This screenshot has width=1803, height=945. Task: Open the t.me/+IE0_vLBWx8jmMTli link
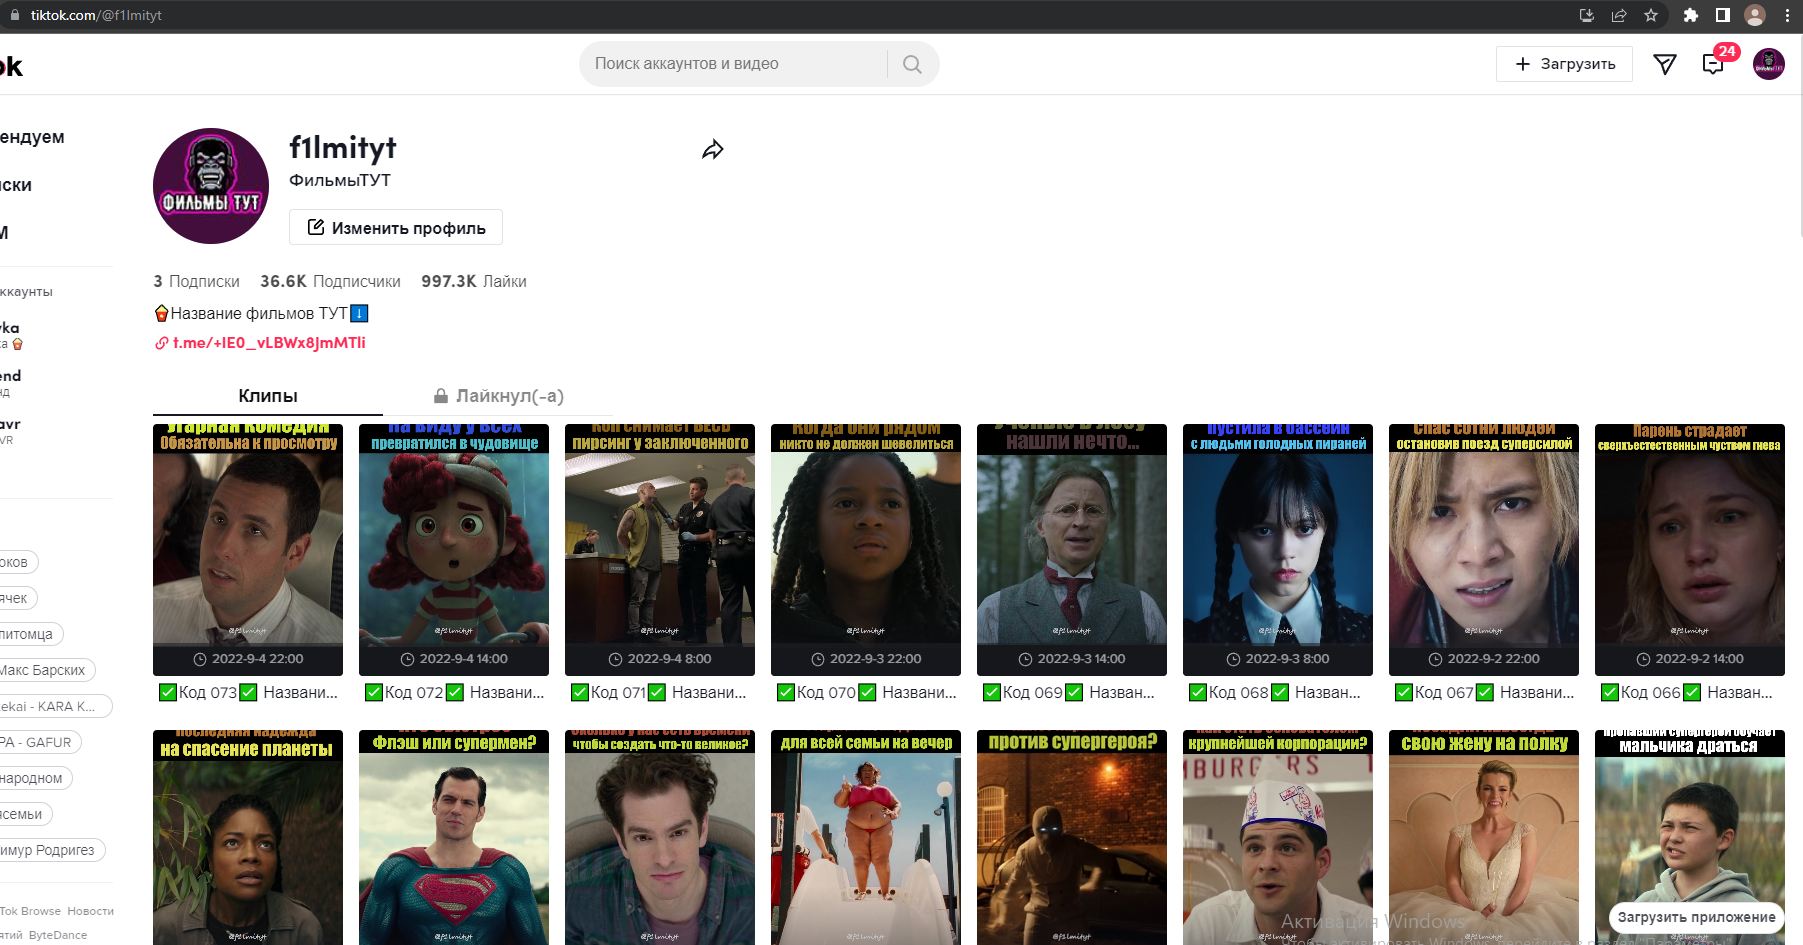pyautogui.click(x=269, y=343)
